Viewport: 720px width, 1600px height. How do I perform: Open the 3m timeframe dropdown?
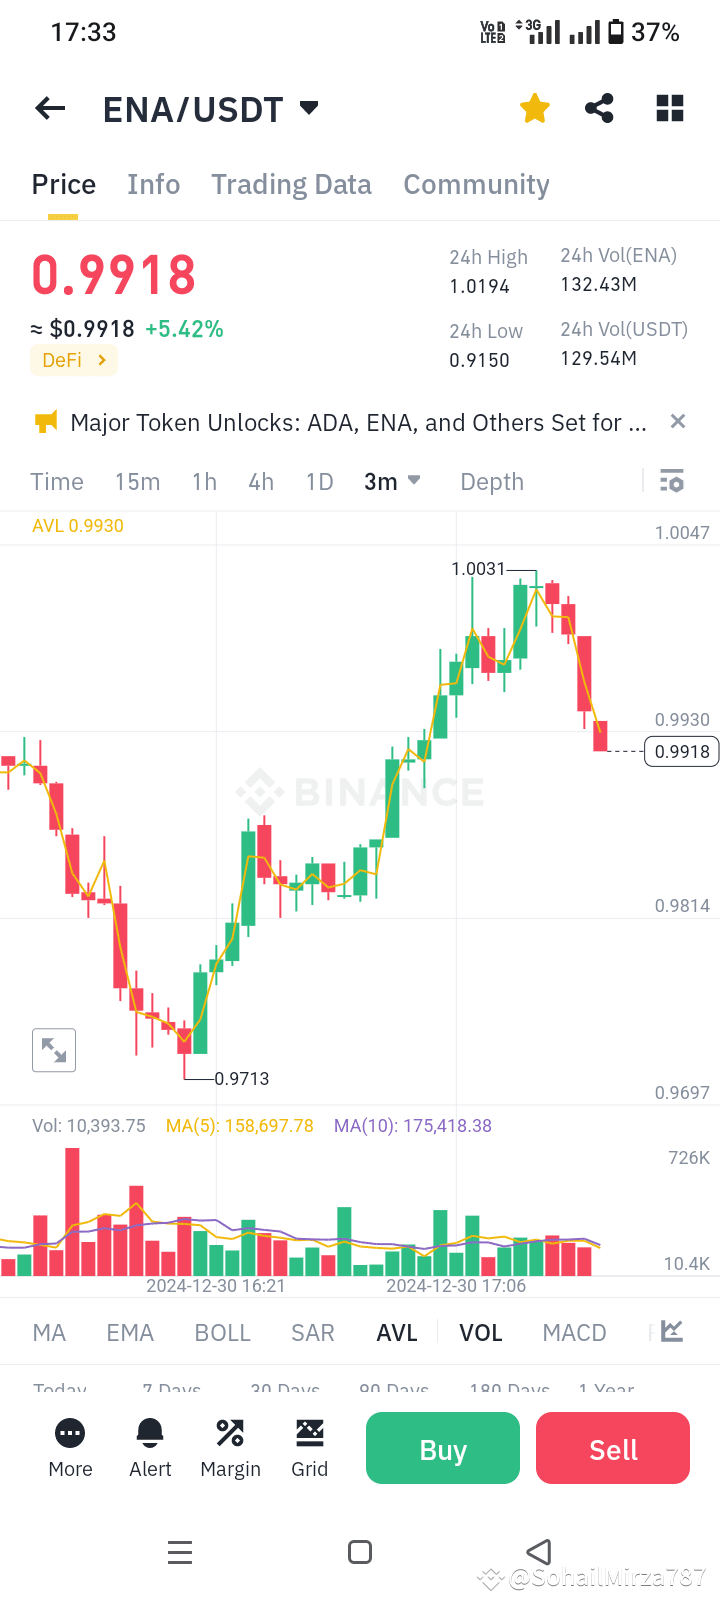(392, 481)
